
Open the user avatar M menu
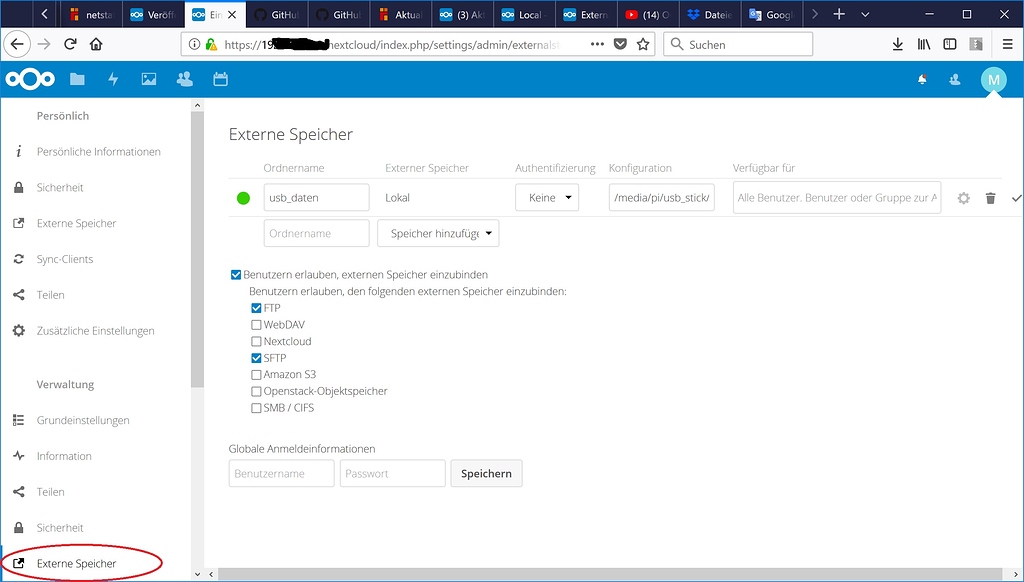[x=993, y=80]
